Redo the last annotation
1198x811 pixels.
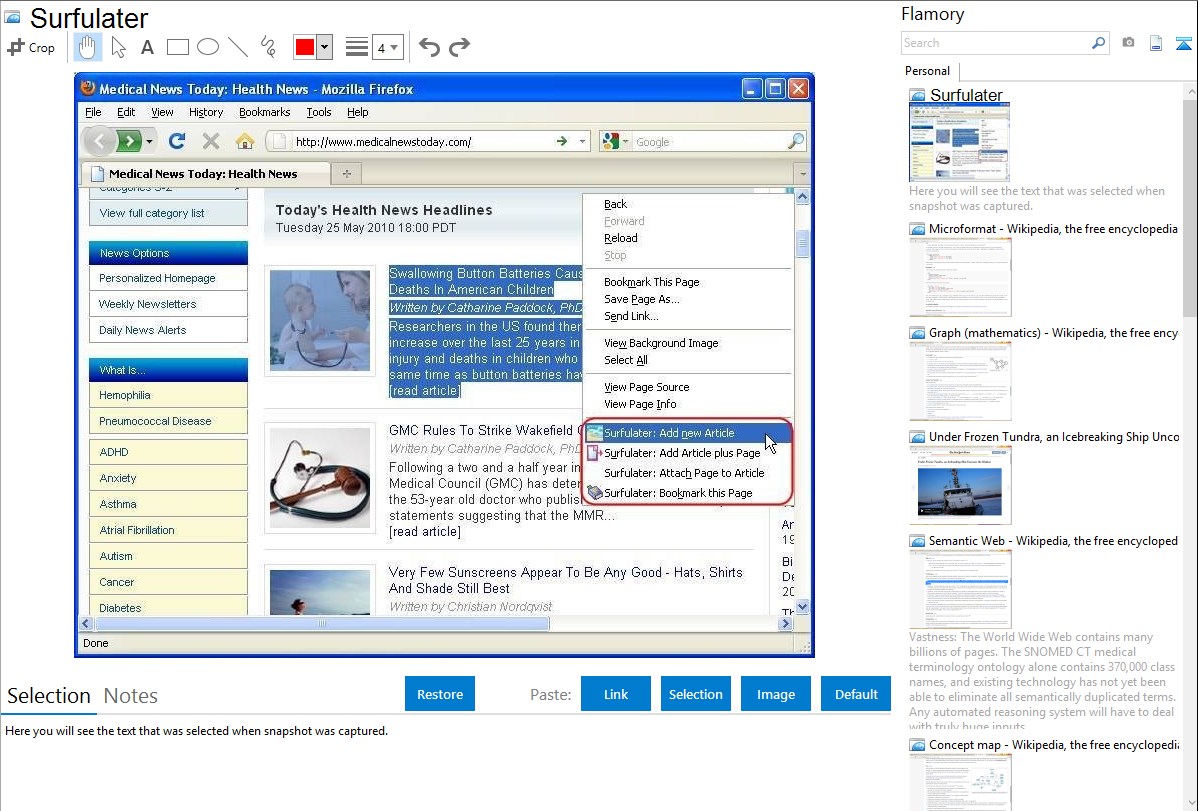tap(459, 47)
